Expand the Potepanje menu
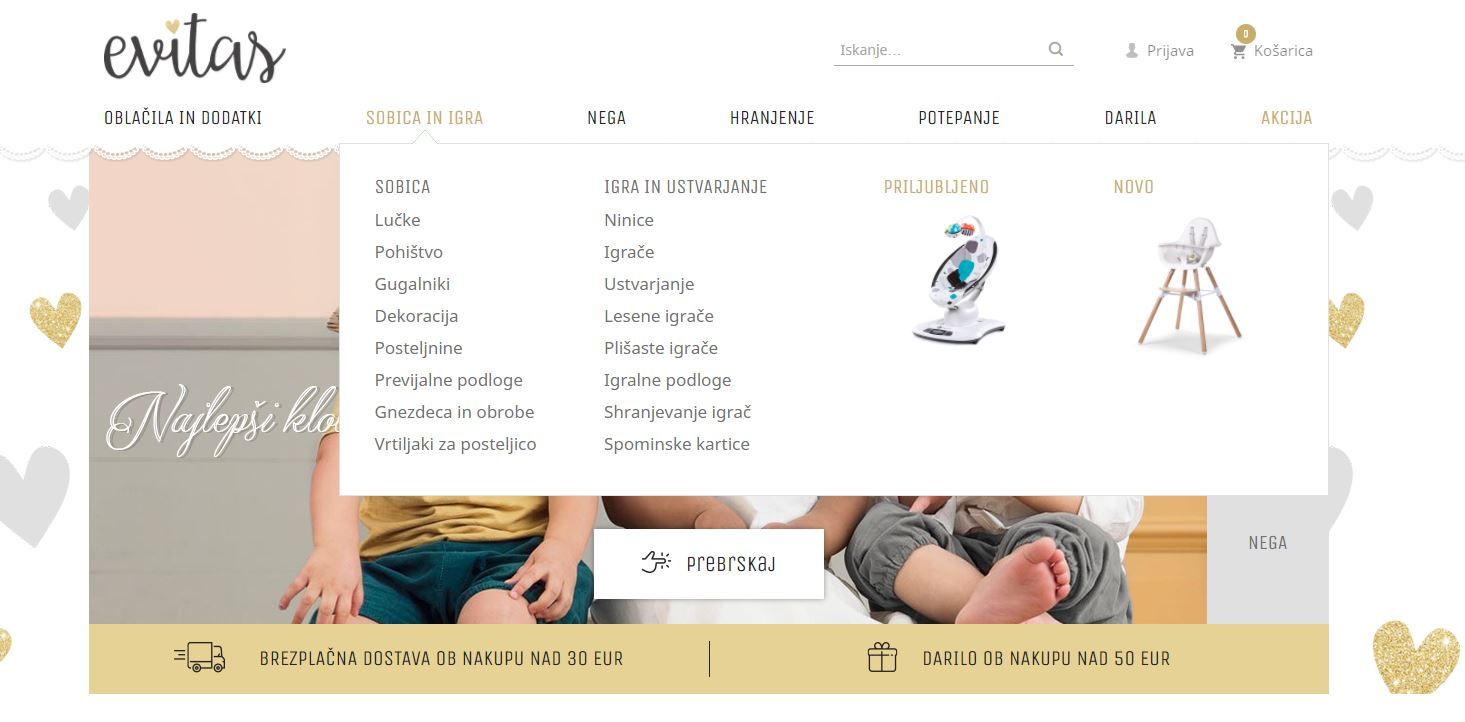Image resolution: width=1465 pixels, height=722 pixels. [x=959, y=118]
